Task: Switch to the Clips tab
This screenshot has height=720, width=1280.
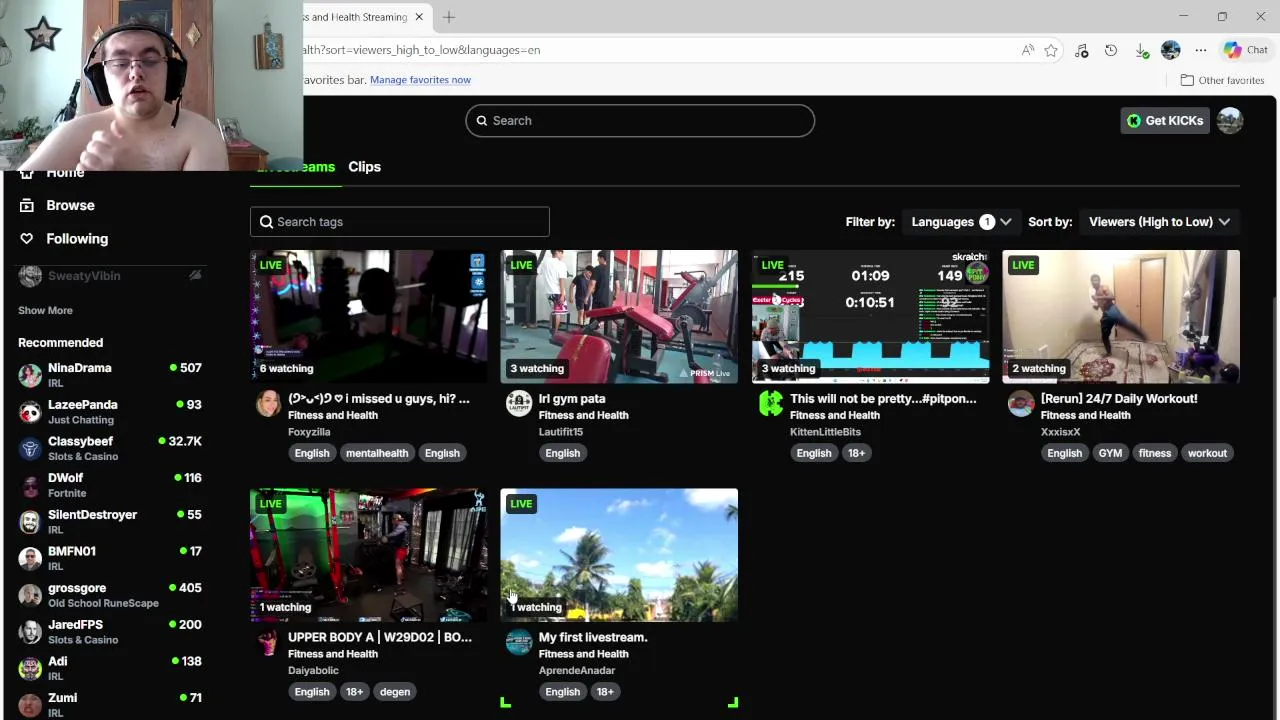Action: [364, 167]
